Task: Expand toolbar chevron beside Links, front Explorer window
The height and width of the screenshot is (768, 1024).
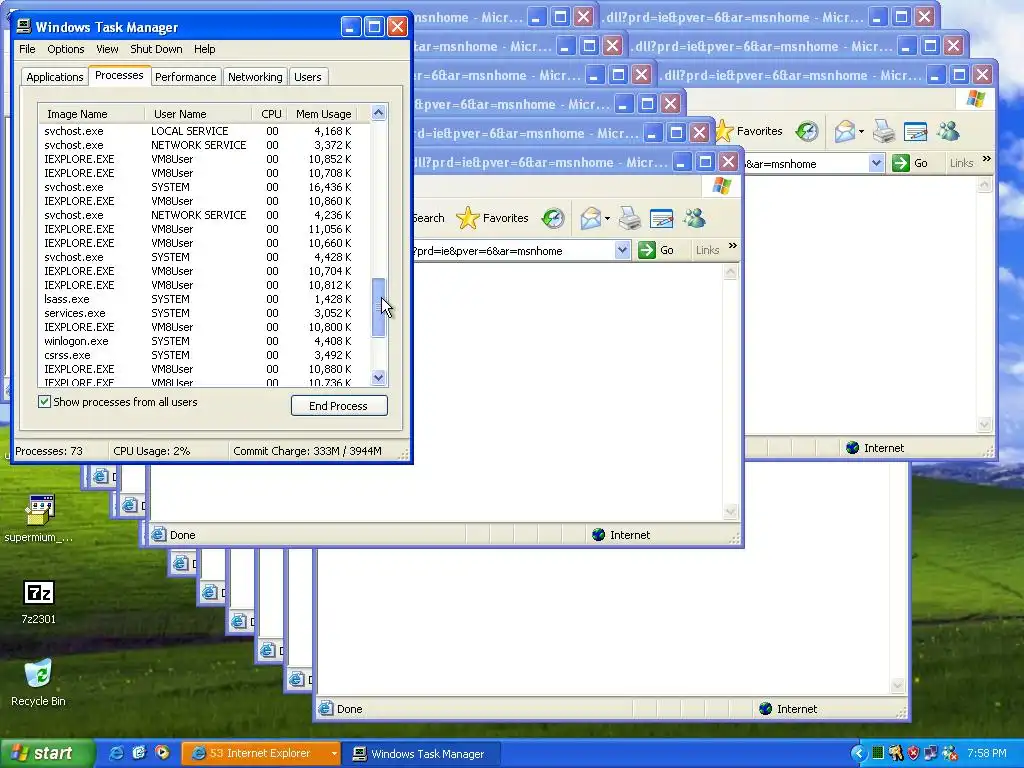Action: (x=733, y=246)
